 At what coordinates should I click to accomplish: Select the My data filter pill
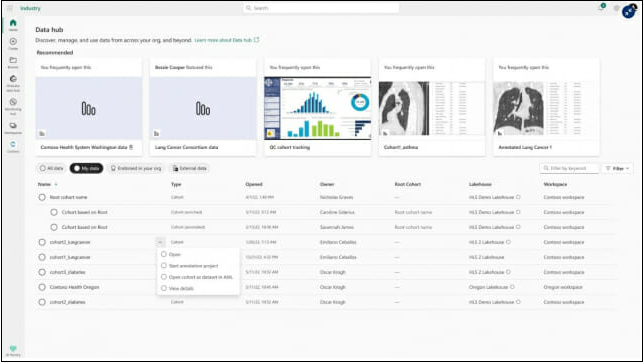(86, 168)
